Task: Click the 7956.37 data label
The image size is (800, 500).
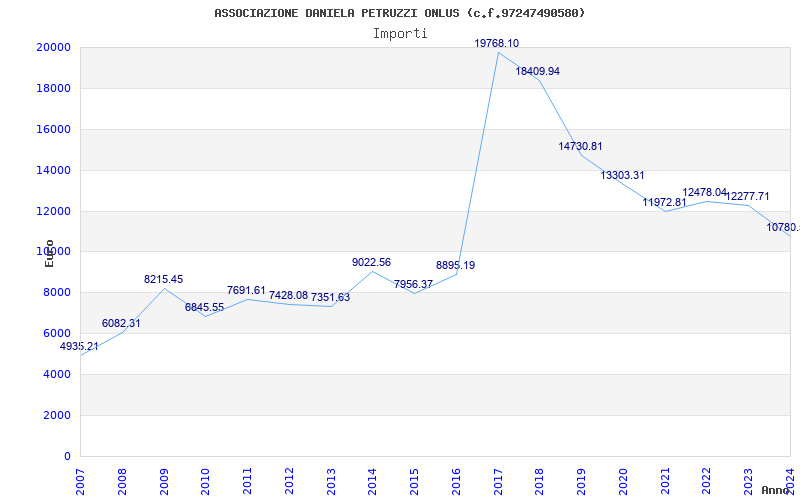Action: pyautogui.click(x=413, y=285)
